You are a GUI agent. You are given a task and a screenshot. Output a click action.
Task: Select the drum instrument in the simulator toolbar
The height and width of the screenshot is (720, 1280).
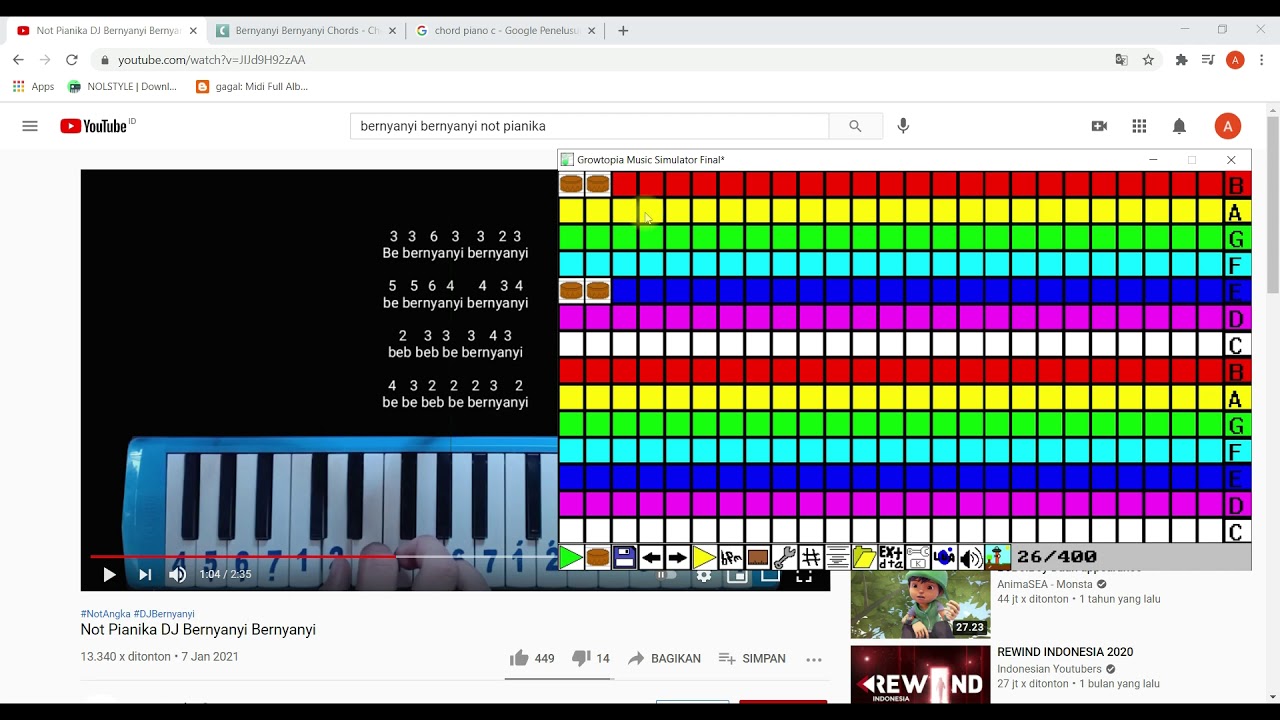pos(598,557)
